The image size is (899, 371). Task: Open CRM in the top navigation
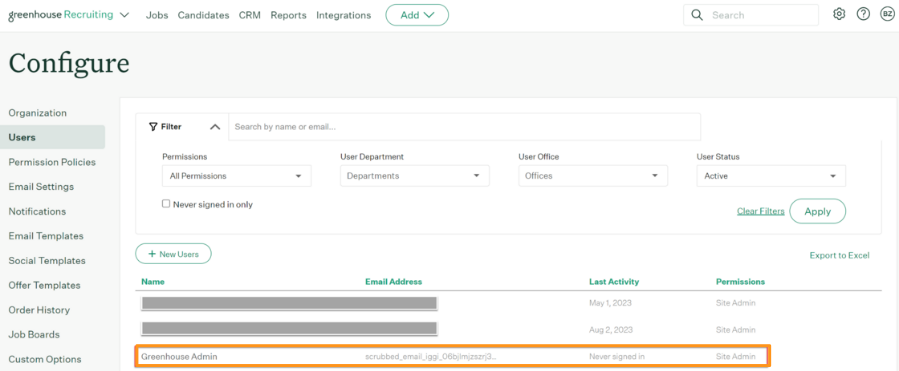250,15
